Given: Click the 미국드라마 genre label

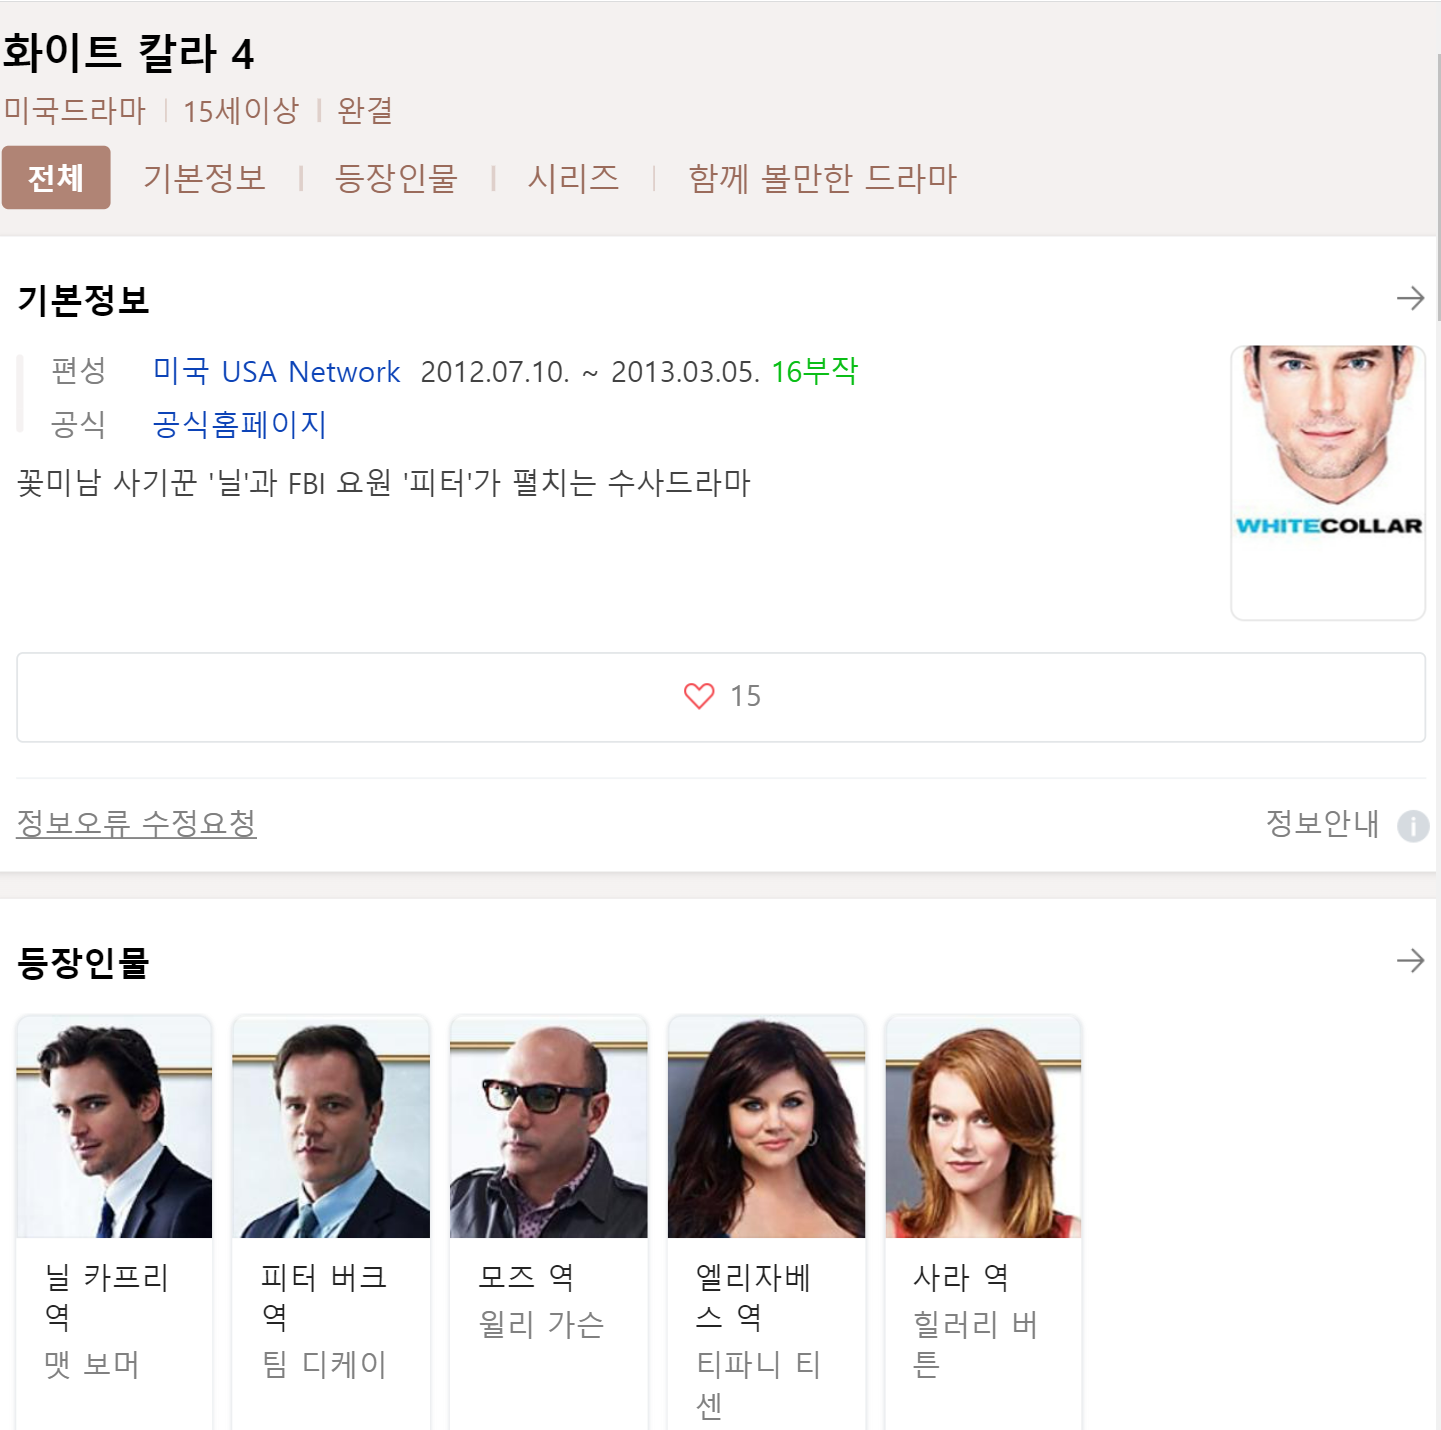Looking at the screenshot, I should (x=75, y=110).
